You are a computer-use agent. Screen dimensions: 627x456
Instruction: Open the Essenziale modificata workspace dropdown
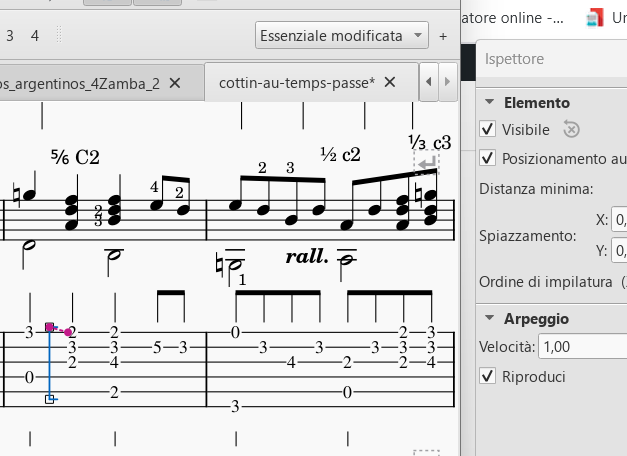(341, 36)
